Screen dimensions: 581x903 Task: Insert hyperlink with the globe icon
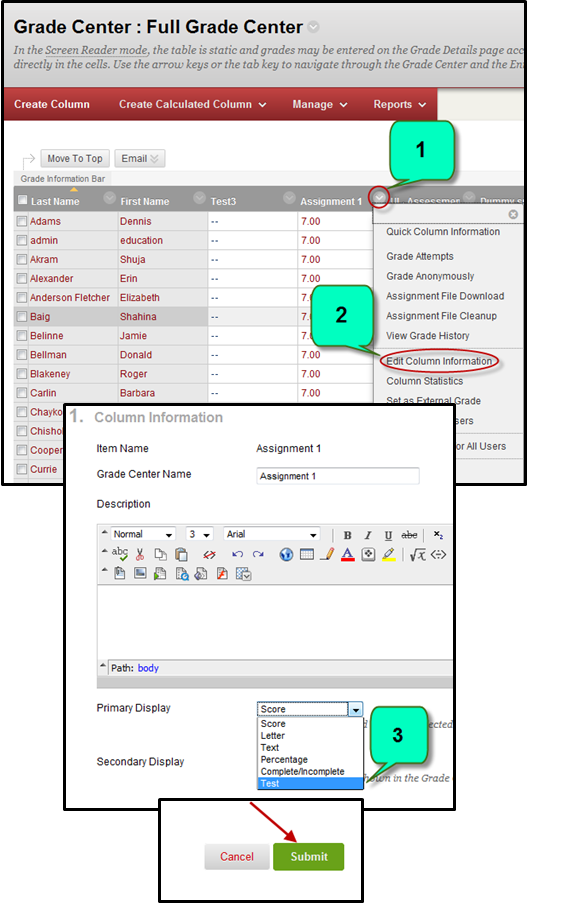(x=286, y=554)
